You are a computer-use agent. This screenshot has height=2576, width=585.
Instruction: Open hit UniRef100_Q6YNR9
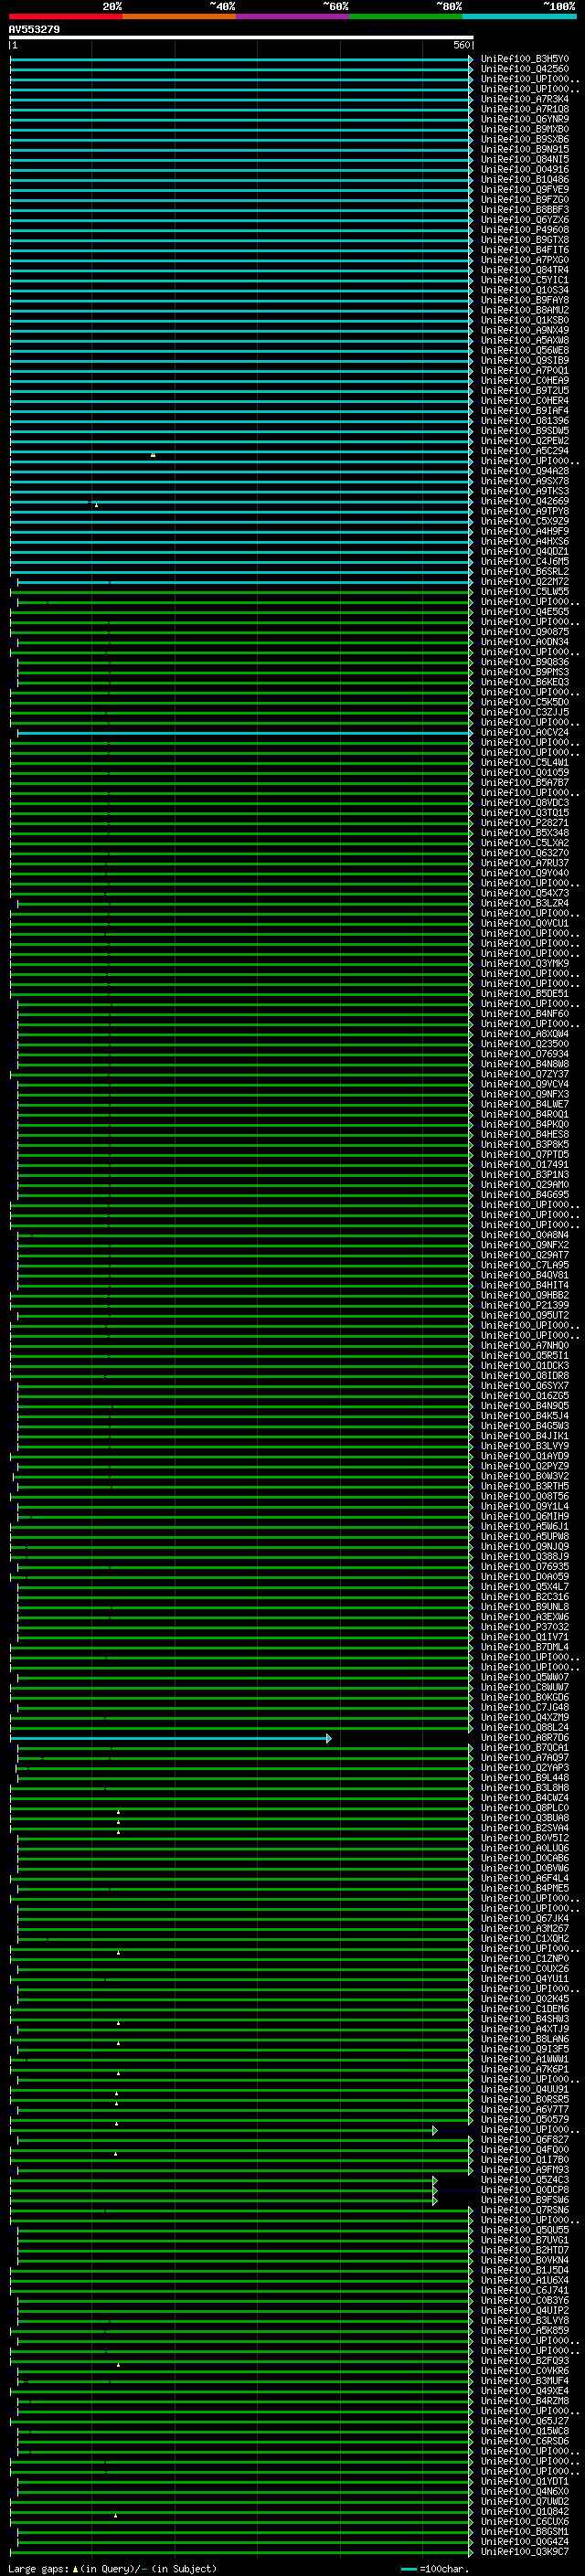point(524,119)
